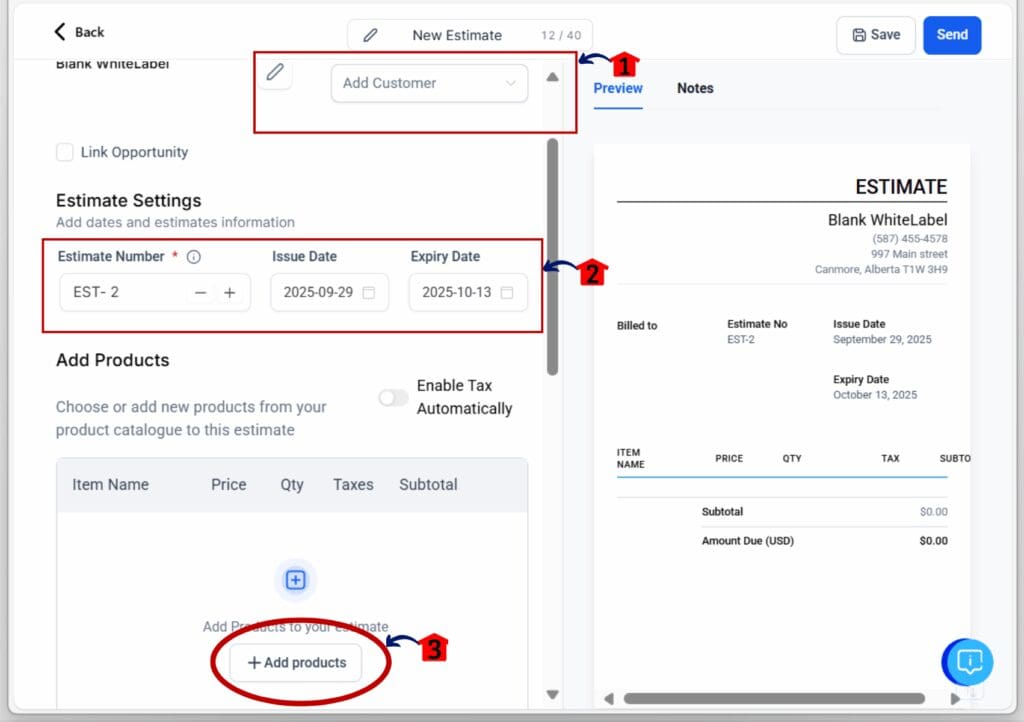Screen dimensions: 1024x722
Task: Click the Back arrow icon
Action: pyautogui.click(x=61, y=32)
